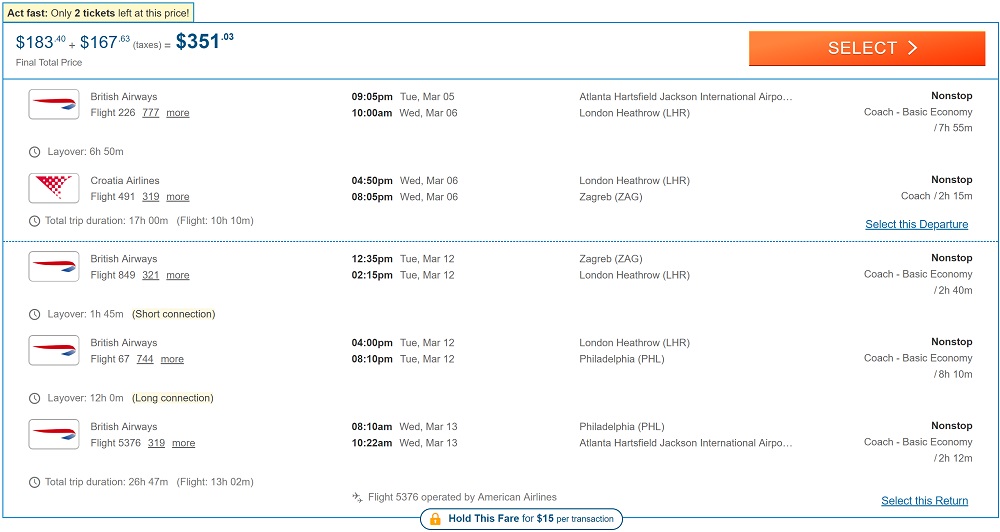1000x532 pixels.
Task: Choose the Select this Return link
Action: [924, 501]
